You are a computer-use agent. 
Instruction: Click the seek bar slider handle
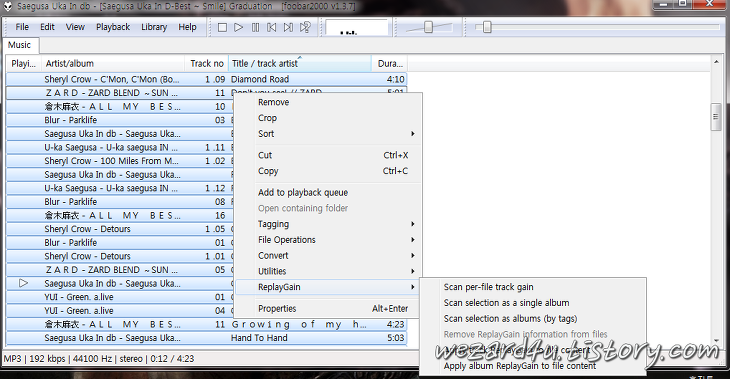(x=487, y=27)
